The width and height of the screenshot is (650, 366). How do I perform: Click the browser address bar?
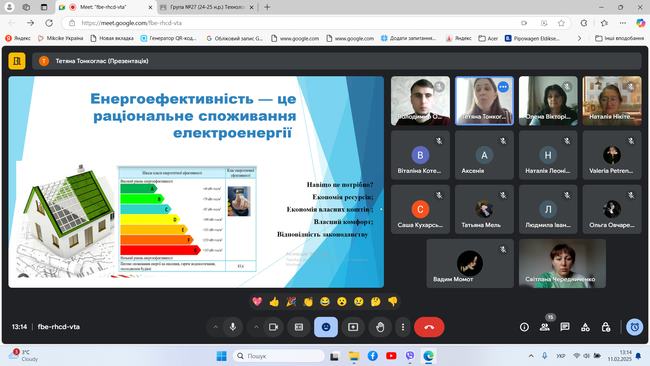click(290, 23)
